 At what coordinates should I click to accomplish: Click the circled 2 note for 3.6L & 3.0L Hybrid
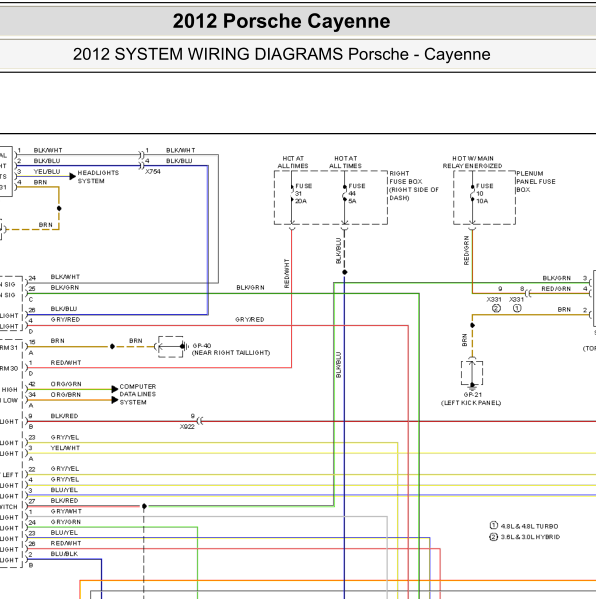[494, 536]
